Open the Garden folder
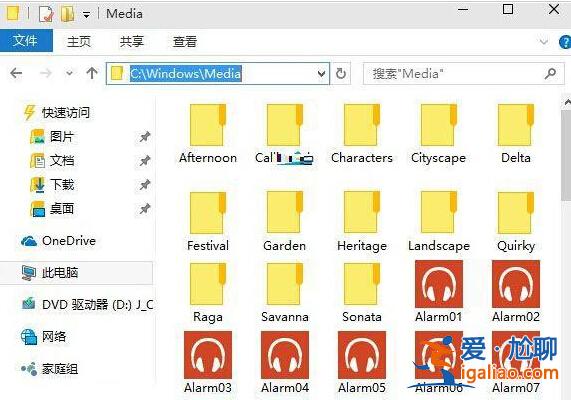Image resolution: width=571 pixels, height=400 pixels. coord(284,221)
